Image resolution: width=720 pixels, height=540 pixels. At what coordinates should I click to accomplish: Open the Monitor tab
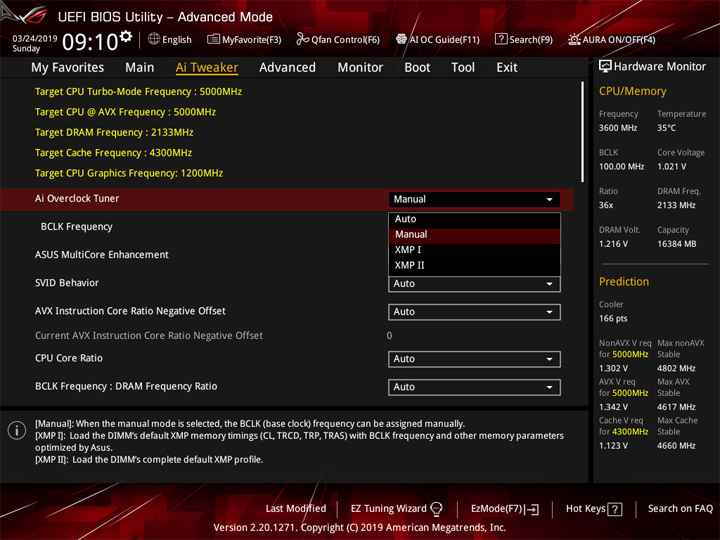pyautogui.click(x=360, y=68)
